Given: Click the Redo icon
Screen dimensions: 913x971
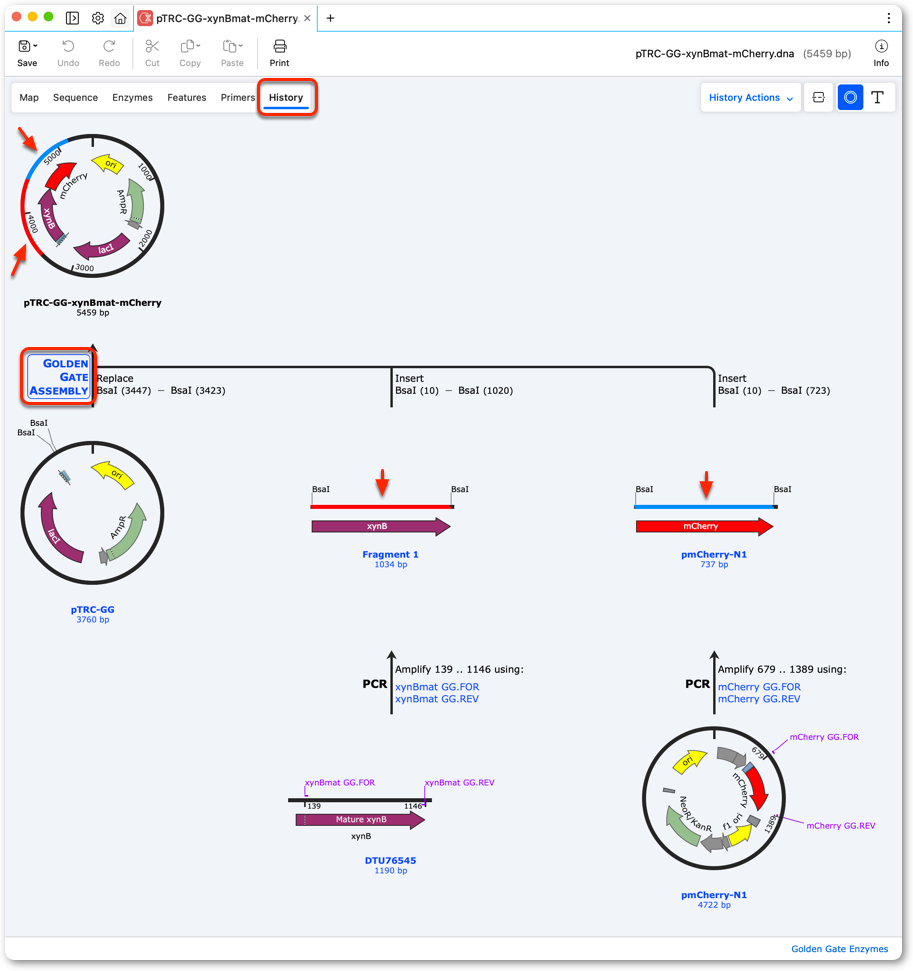Looking at the screenshot, I should 109,46.
